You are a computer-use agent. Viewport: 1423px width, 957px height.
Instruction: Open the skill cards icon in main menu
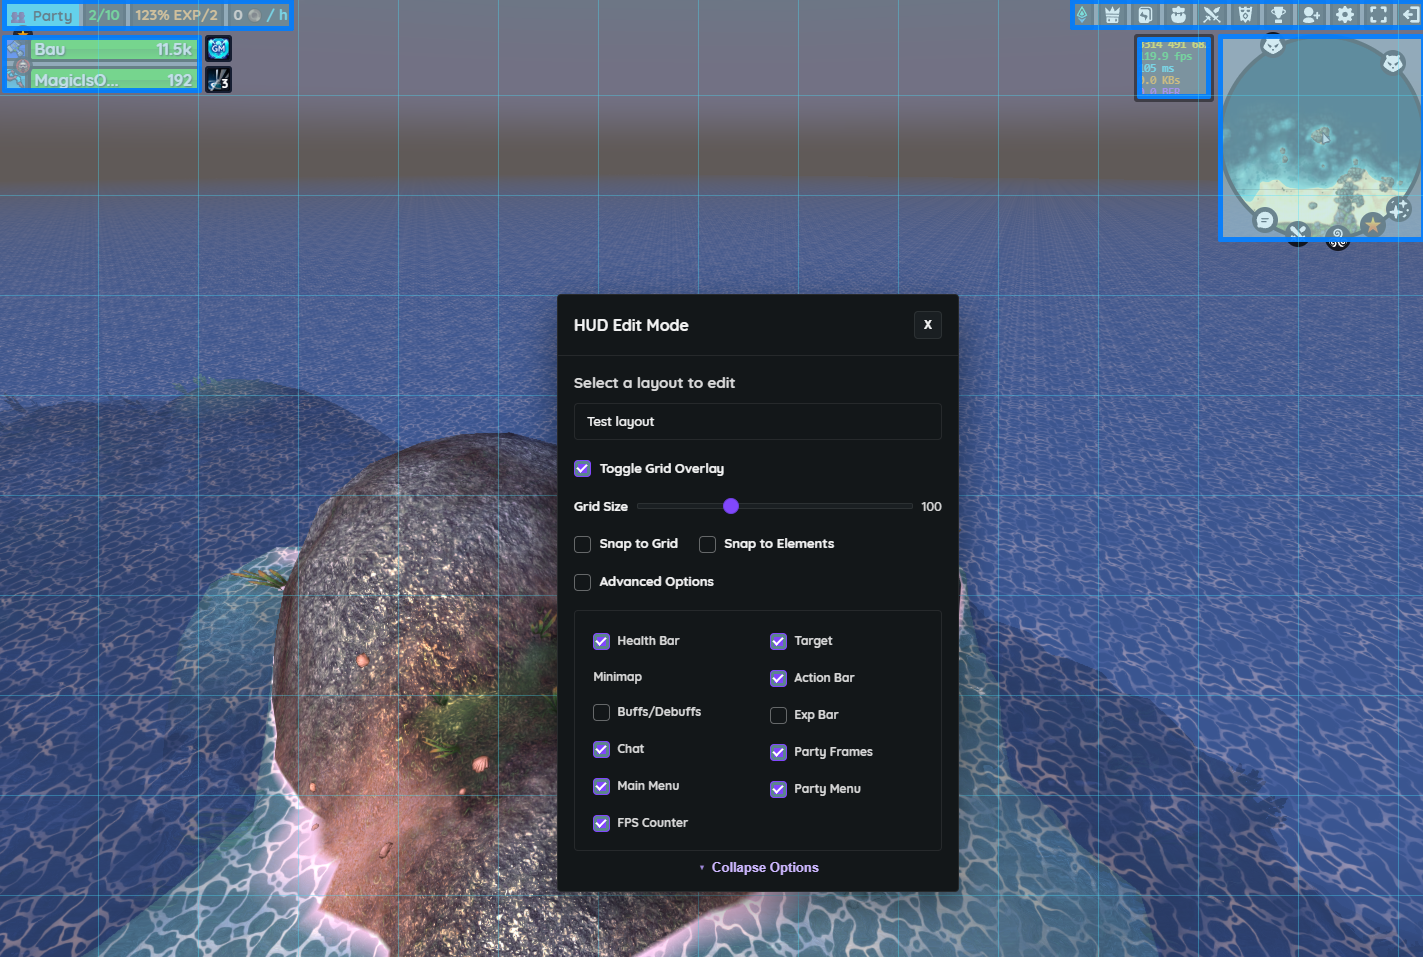pos(1145,15)
